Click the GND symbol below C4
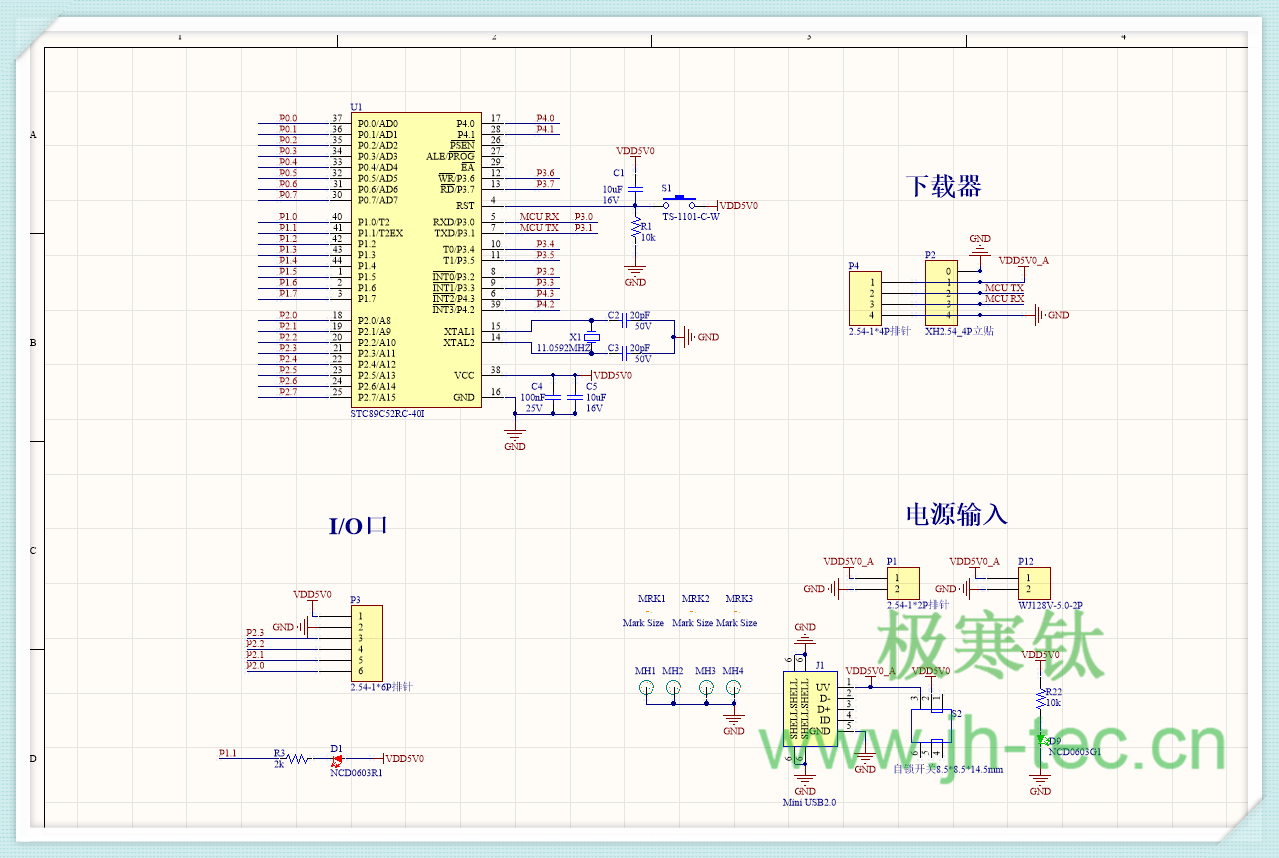This screenshot has height=858, width=1279. point(515,437)
